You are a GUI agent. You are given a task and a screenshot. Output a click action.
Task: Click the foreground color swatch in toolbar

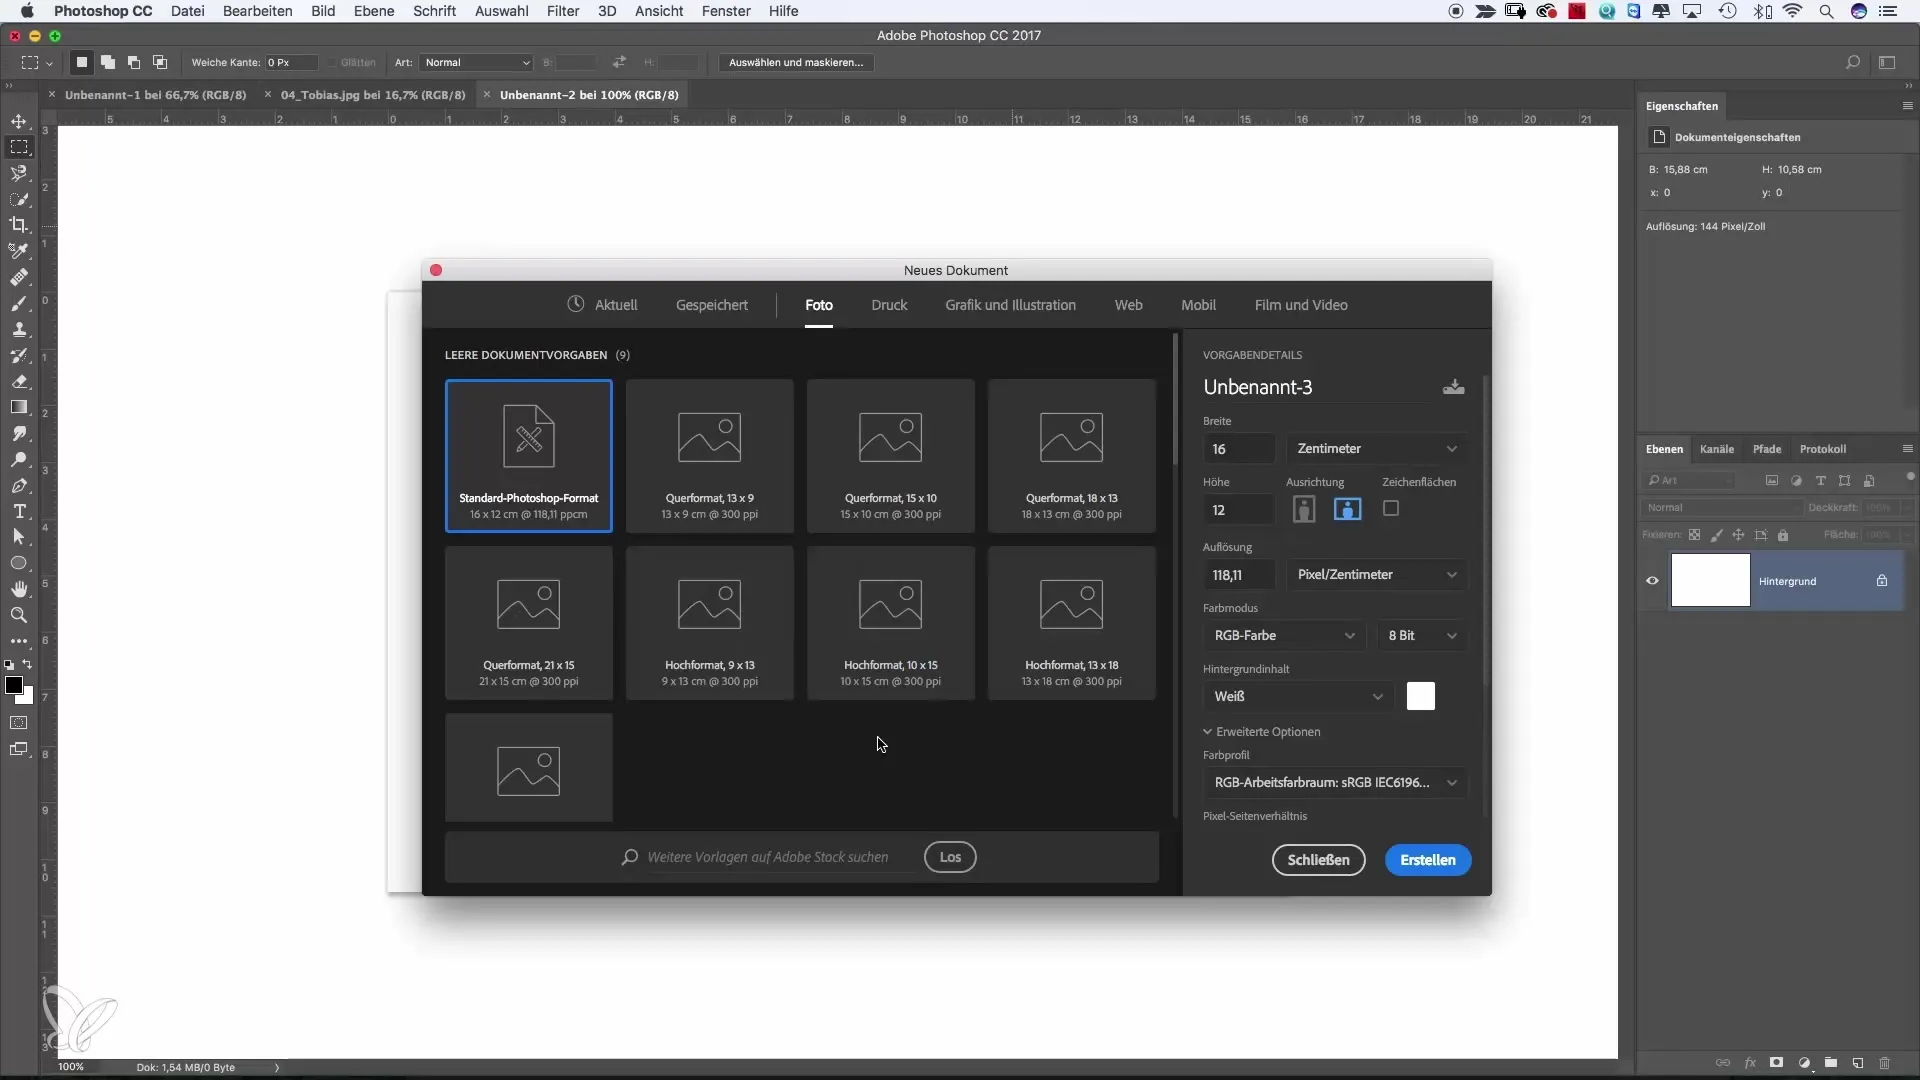[x=14, y=685]
